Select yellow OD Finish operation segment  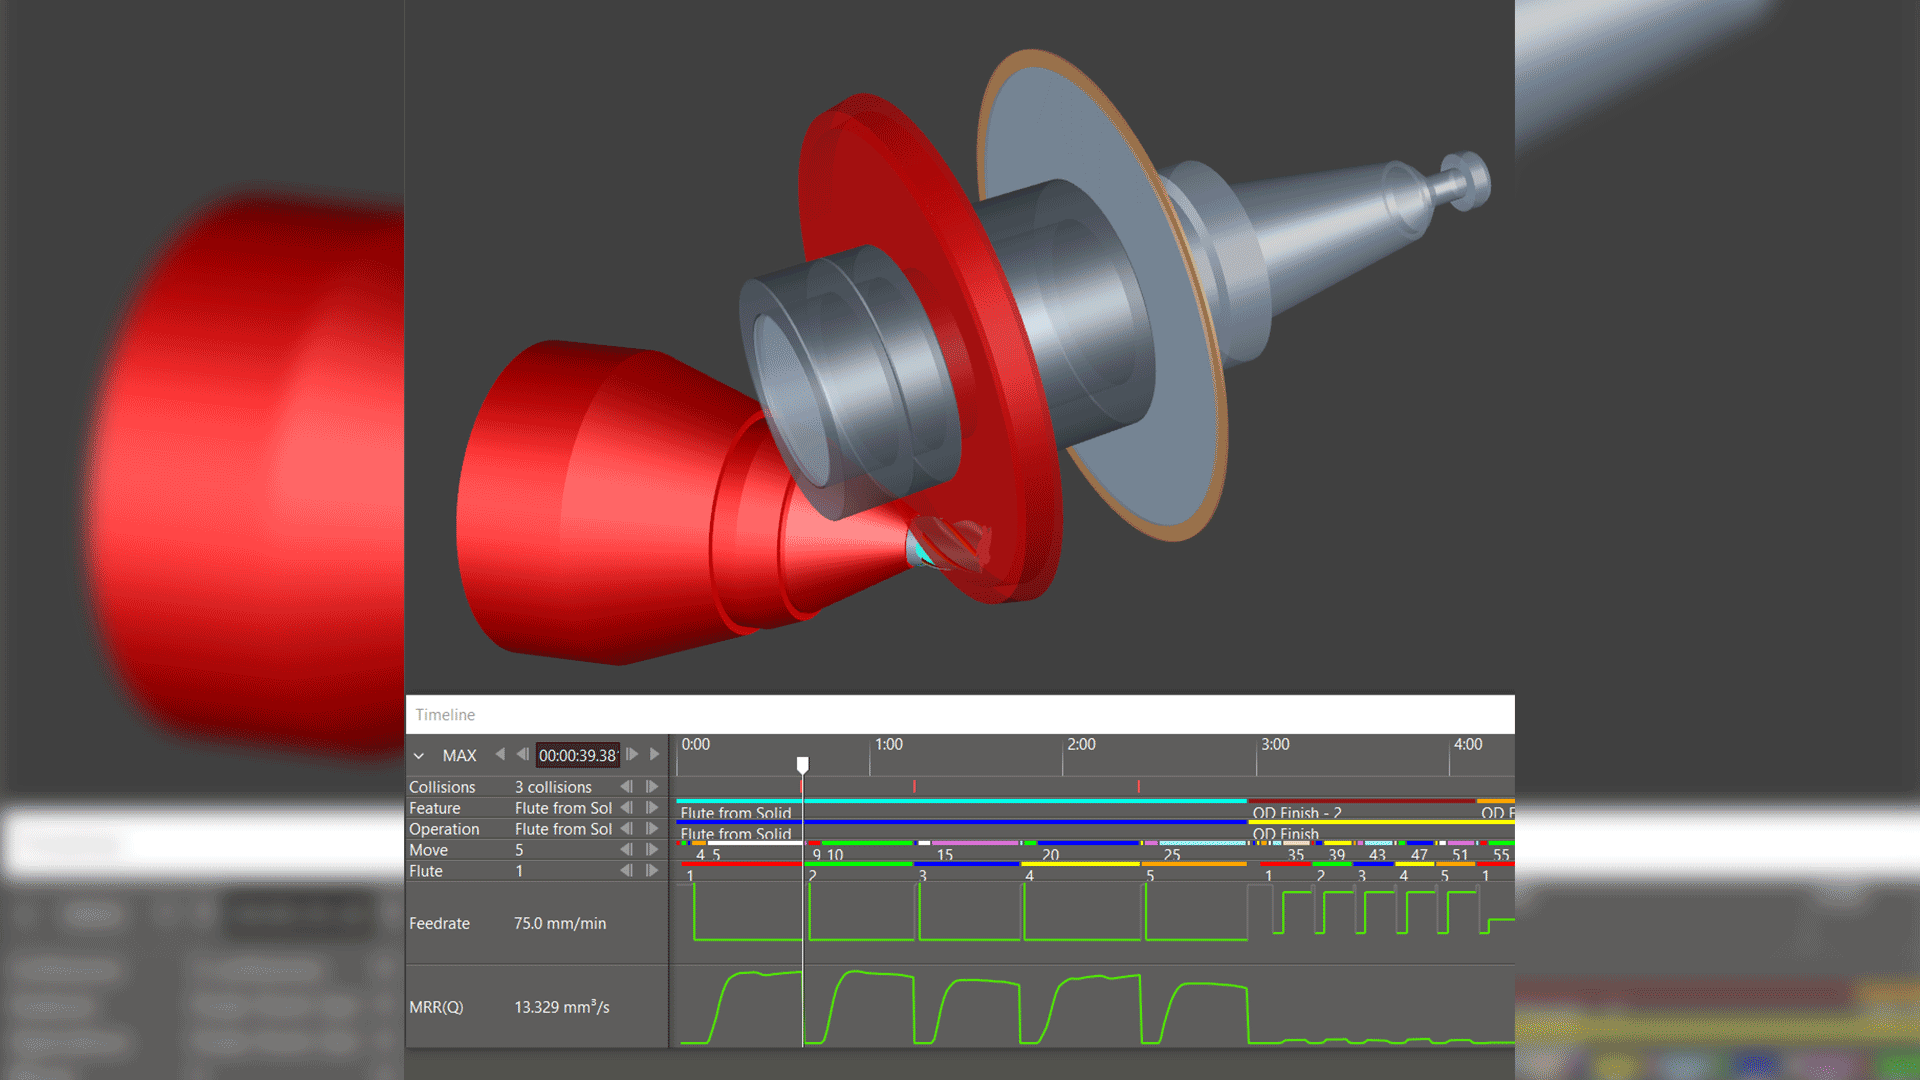pyautogui.click(x=1381, y=822)
